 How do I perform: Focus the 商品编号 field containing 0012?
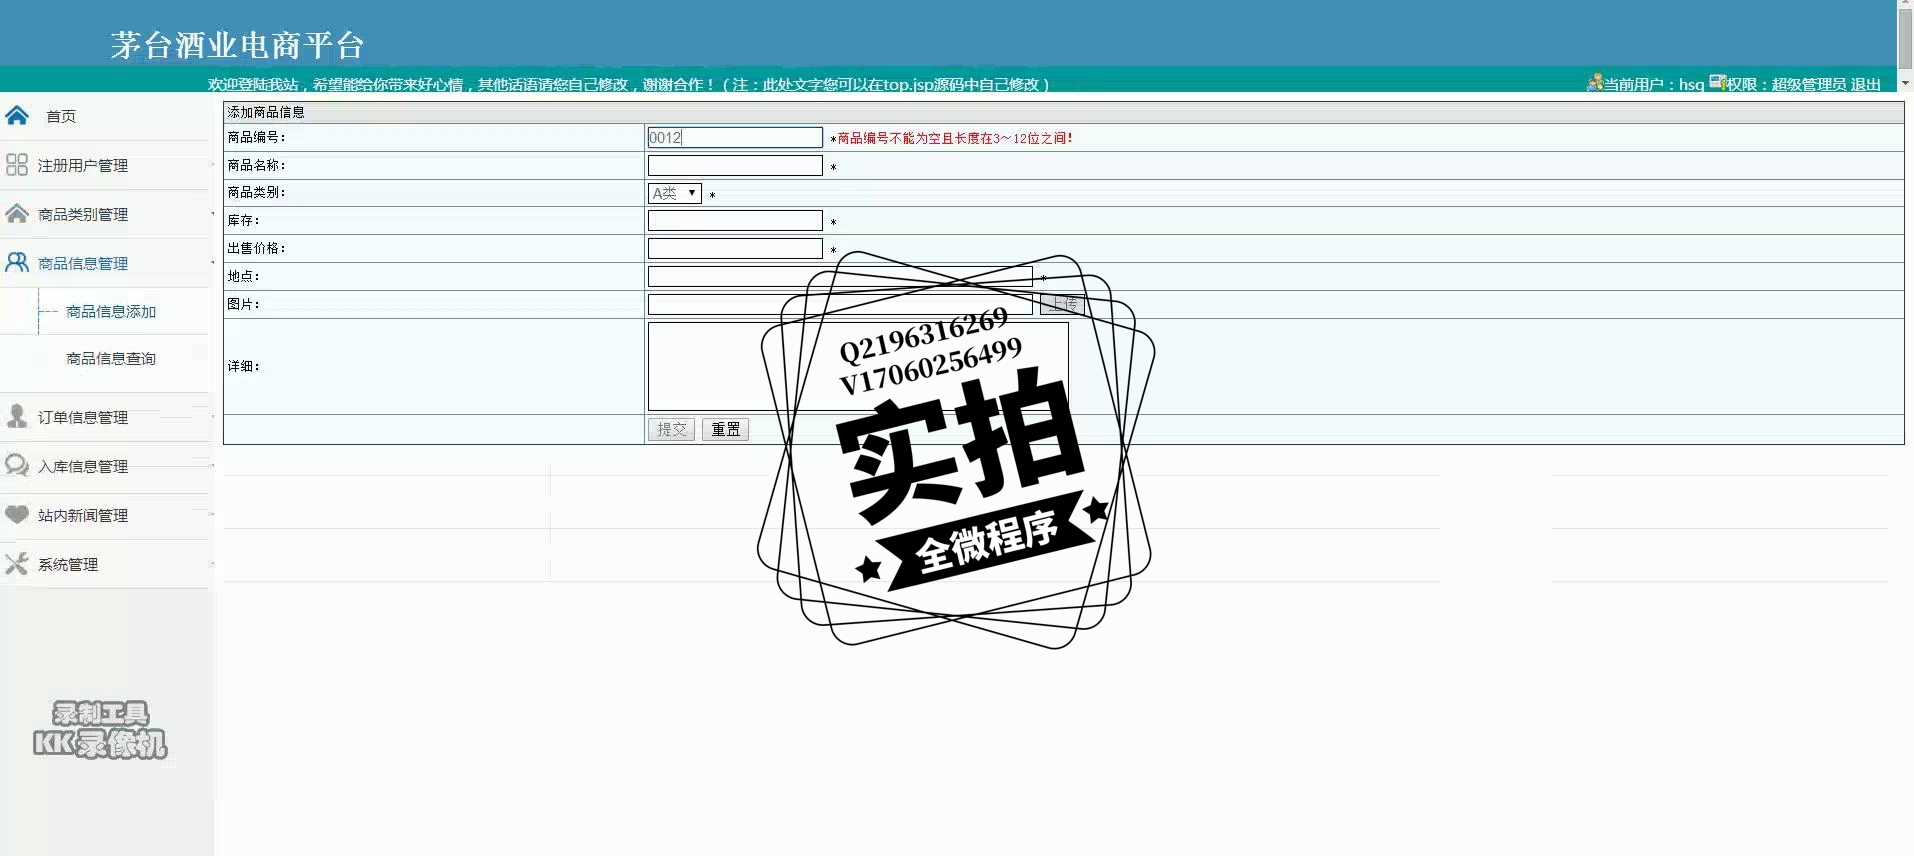[735, 137]
